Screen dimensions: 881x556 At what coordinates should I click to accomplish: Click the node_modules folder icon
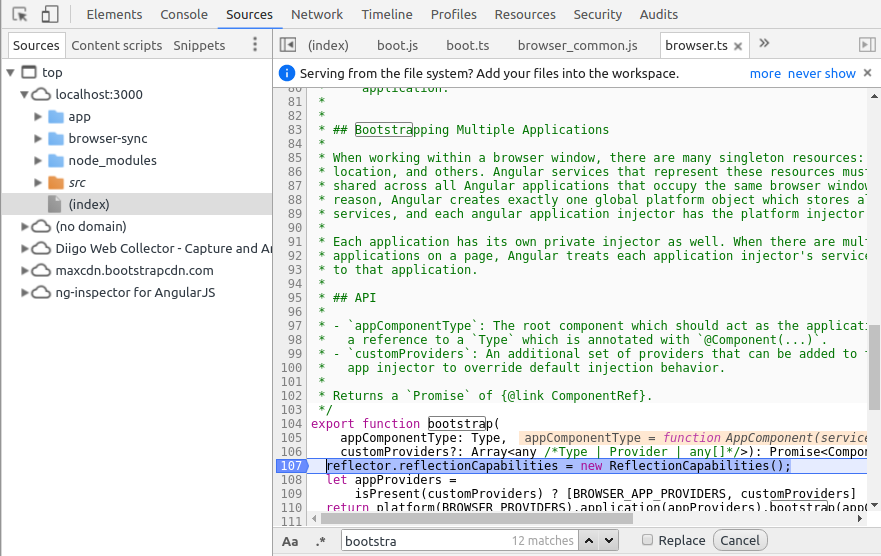(x=56, y=161)
